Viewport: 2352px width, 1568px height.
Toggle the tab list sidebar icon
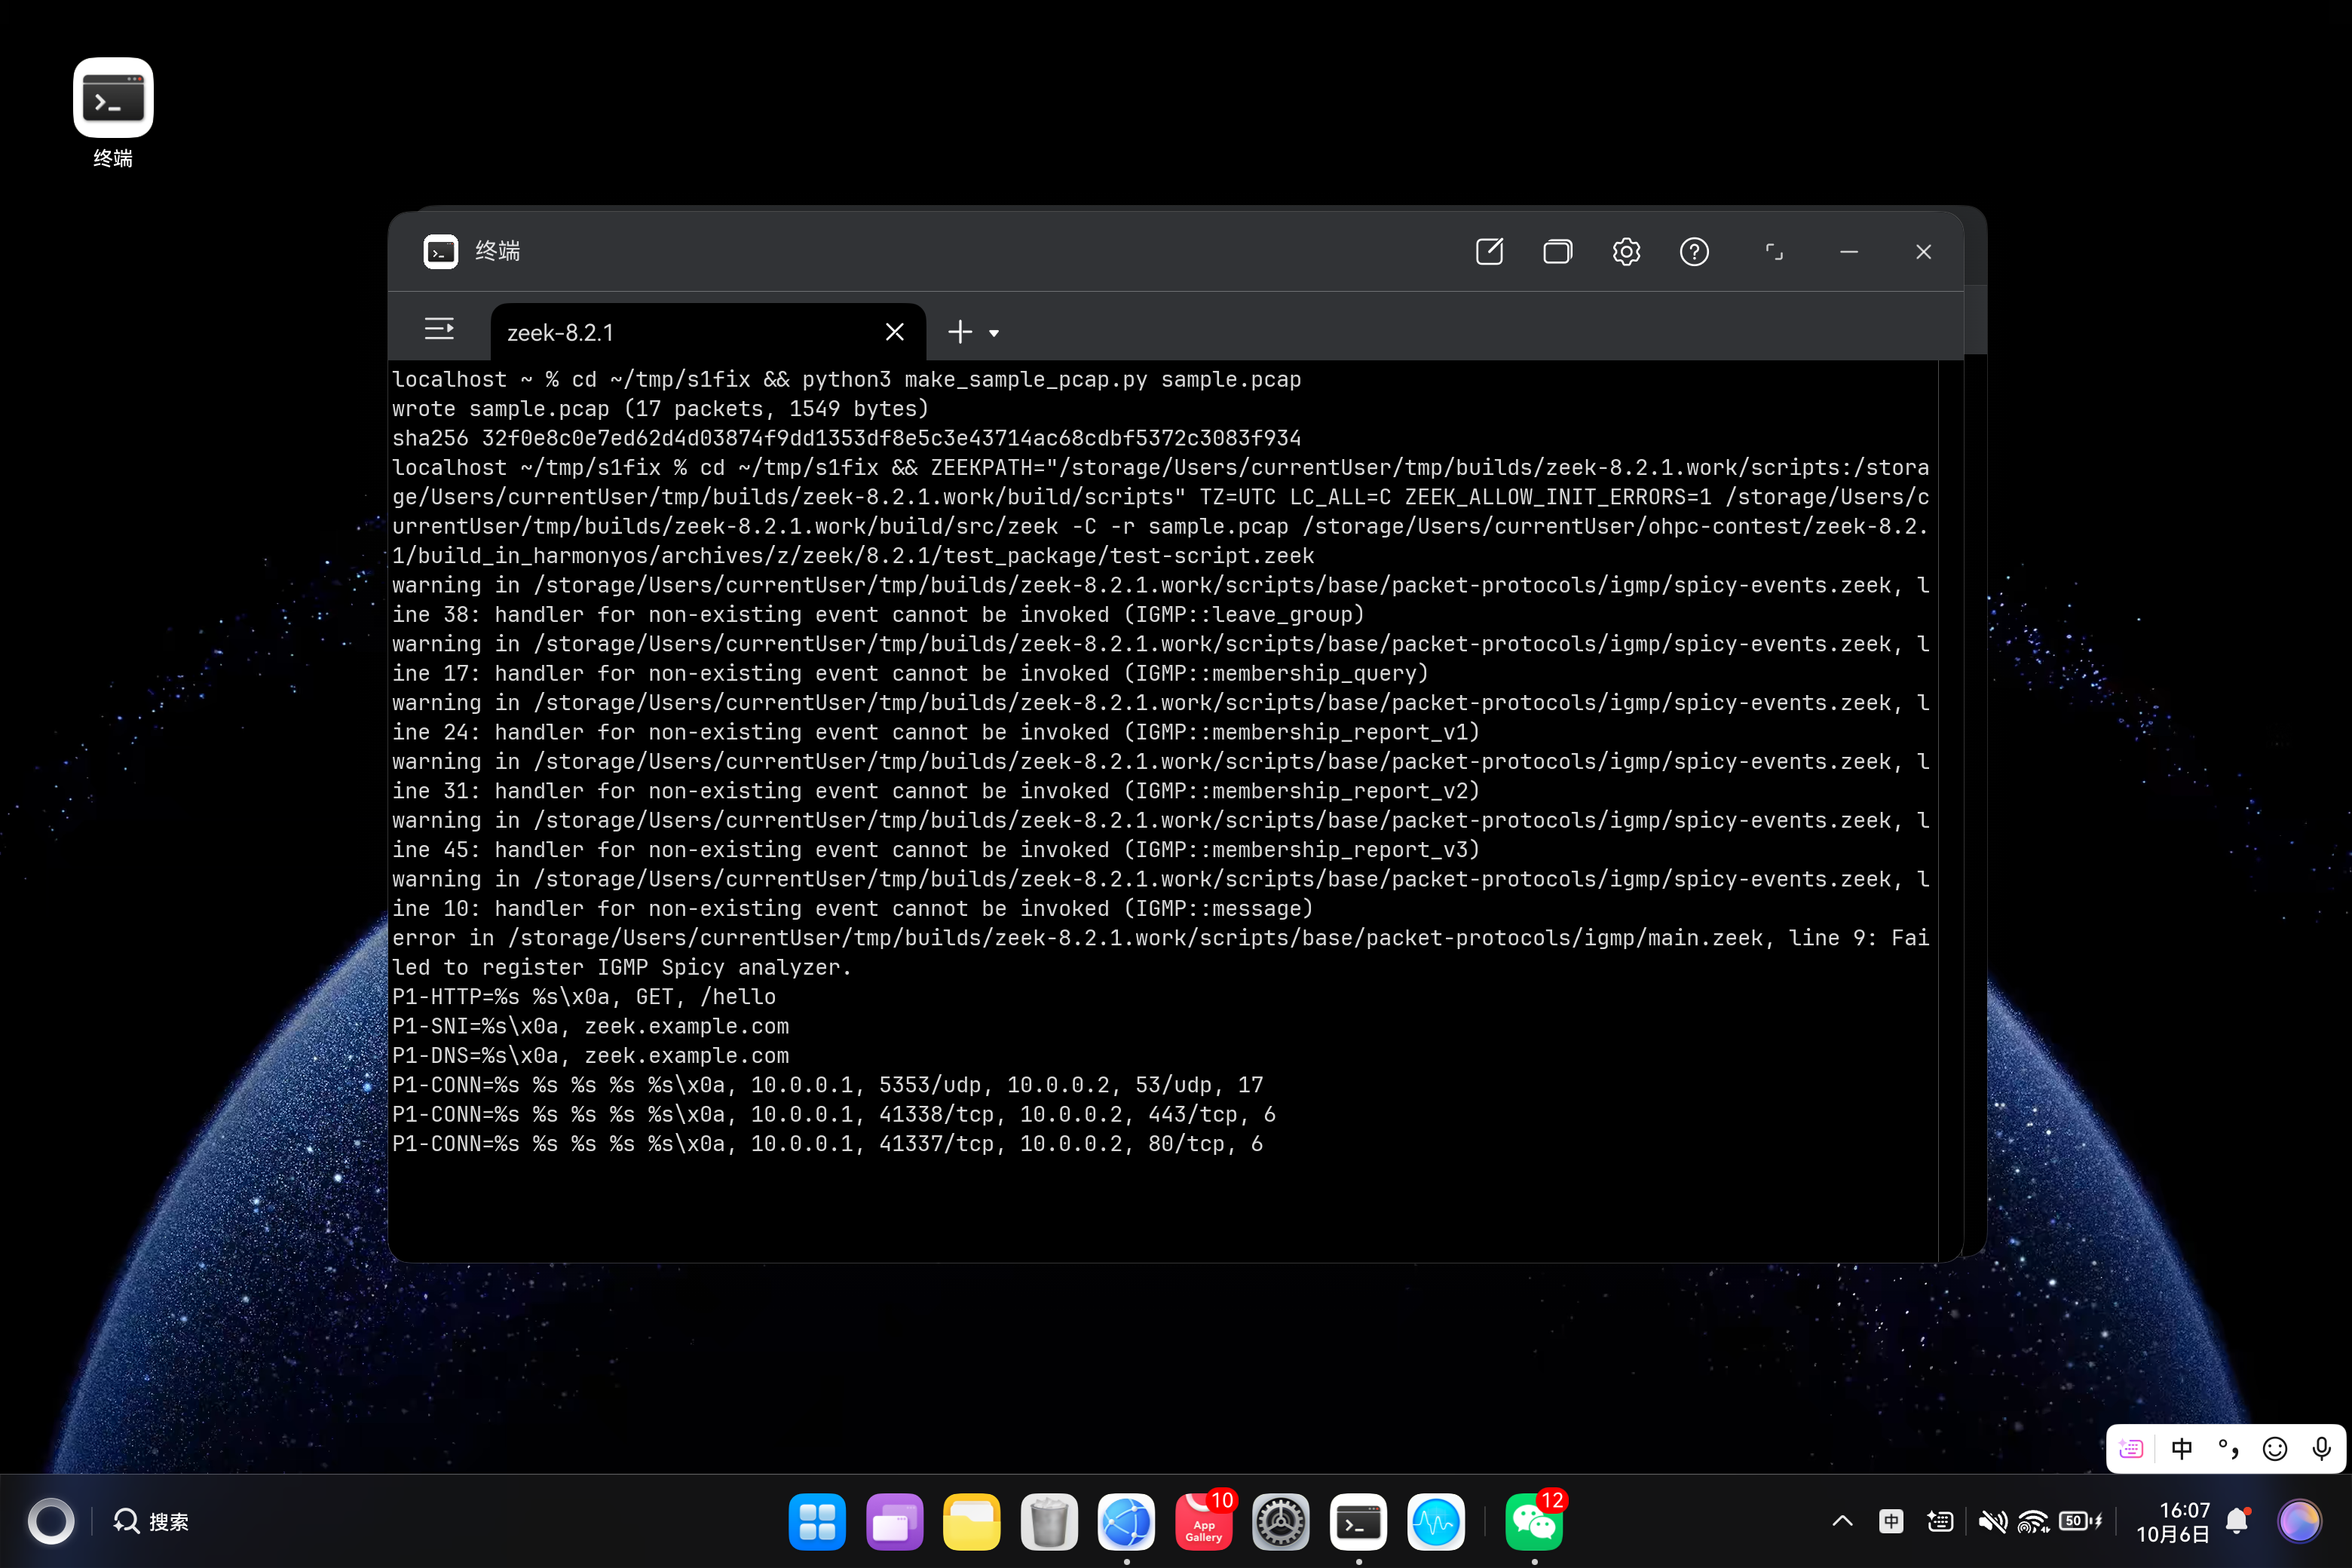[439, 329]
